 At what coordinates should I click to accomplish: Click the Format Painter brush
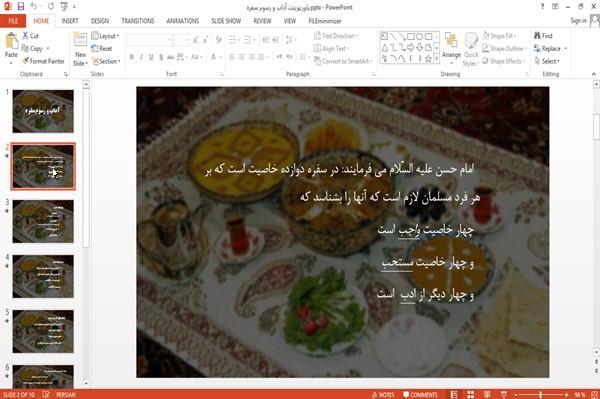pos(44,61)
